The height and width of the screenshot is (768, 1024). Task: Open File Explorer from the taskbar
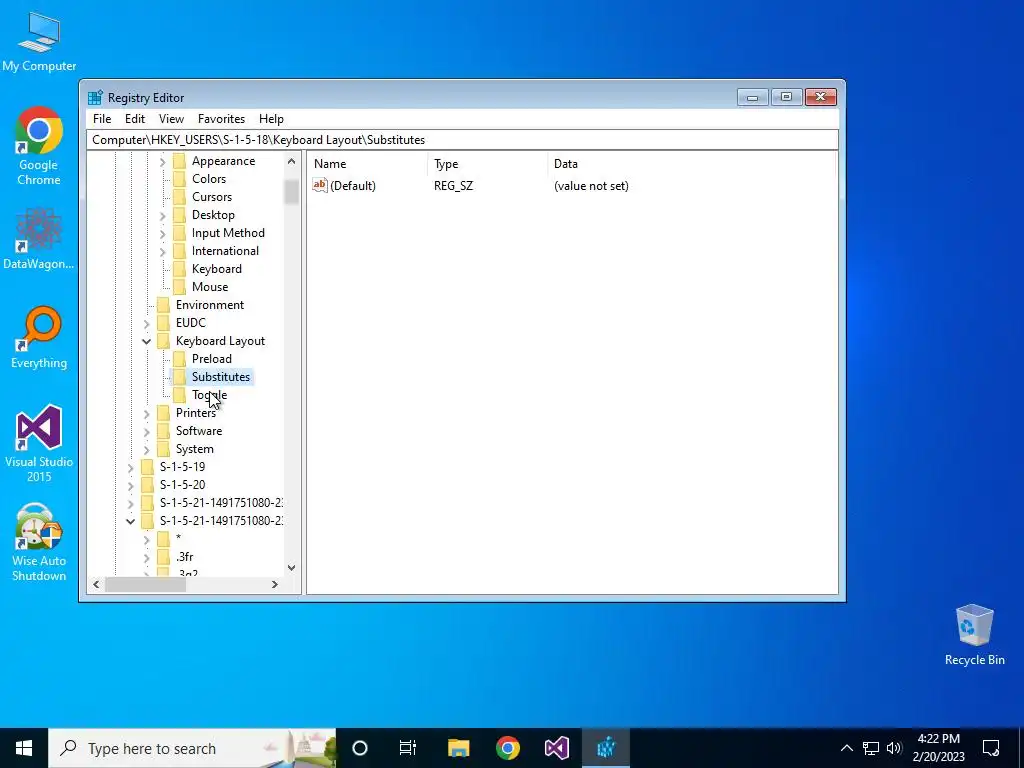[x=458, y=748]
